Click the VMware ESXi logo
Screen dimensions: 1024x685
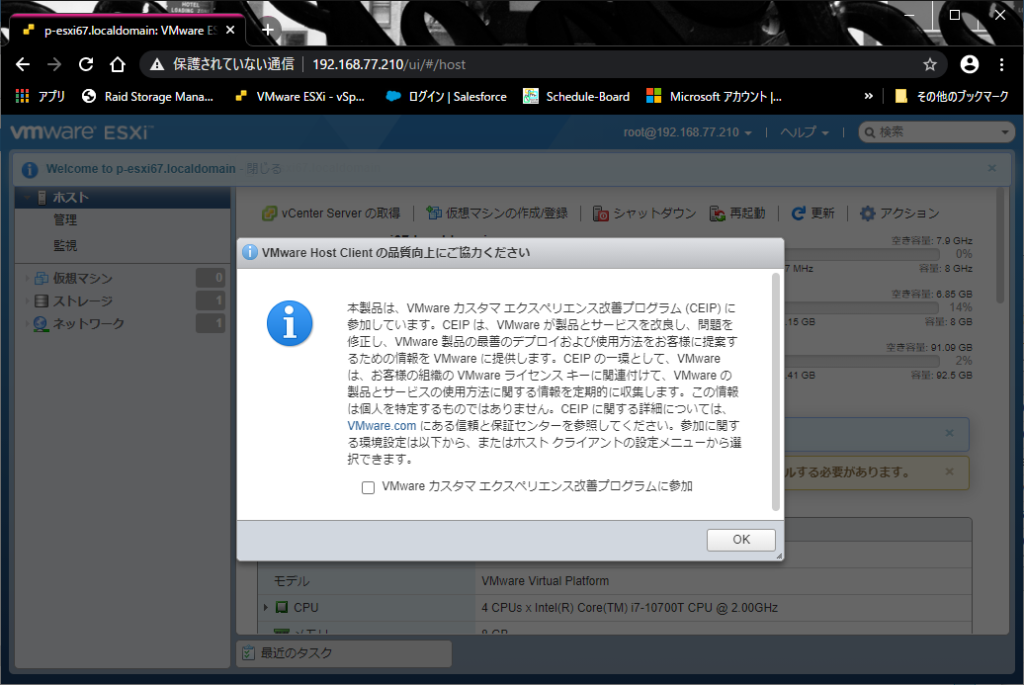click(82, 132)
